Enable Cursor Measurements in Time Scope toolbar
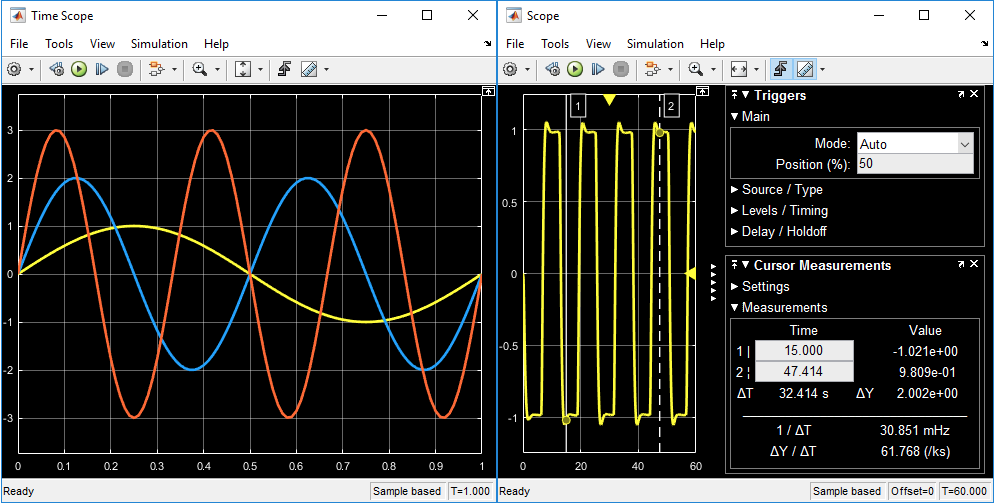Viewport: 994px width, 504px height. 308,69
